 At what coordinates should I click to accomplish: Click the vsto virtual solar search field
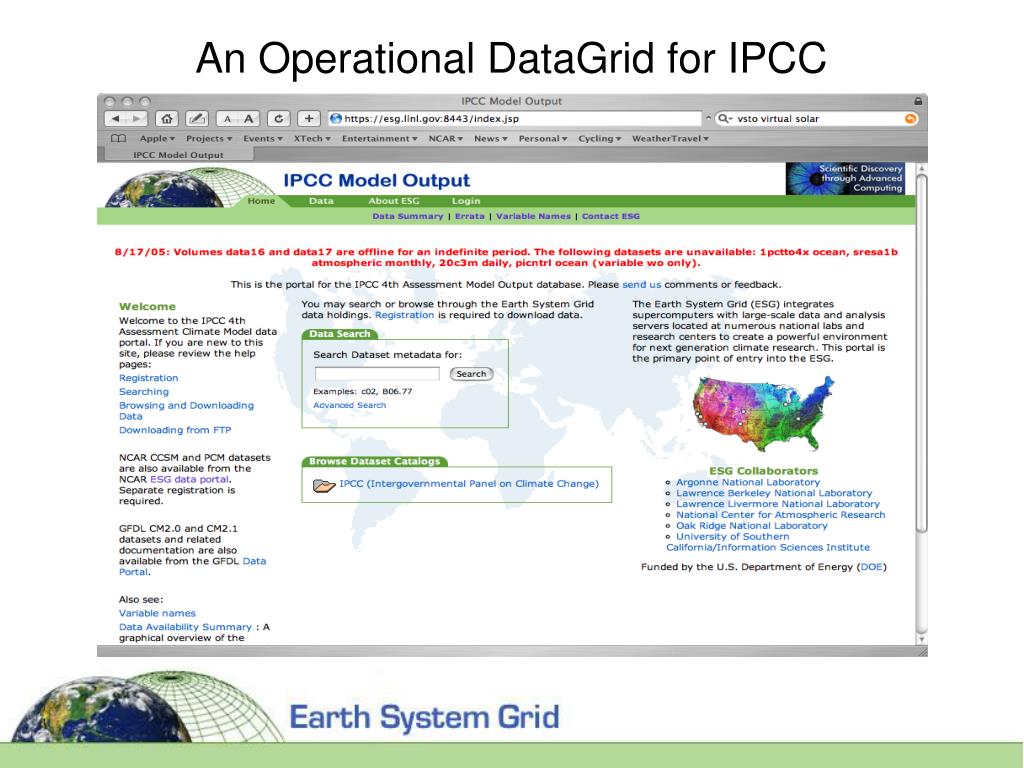818,119
